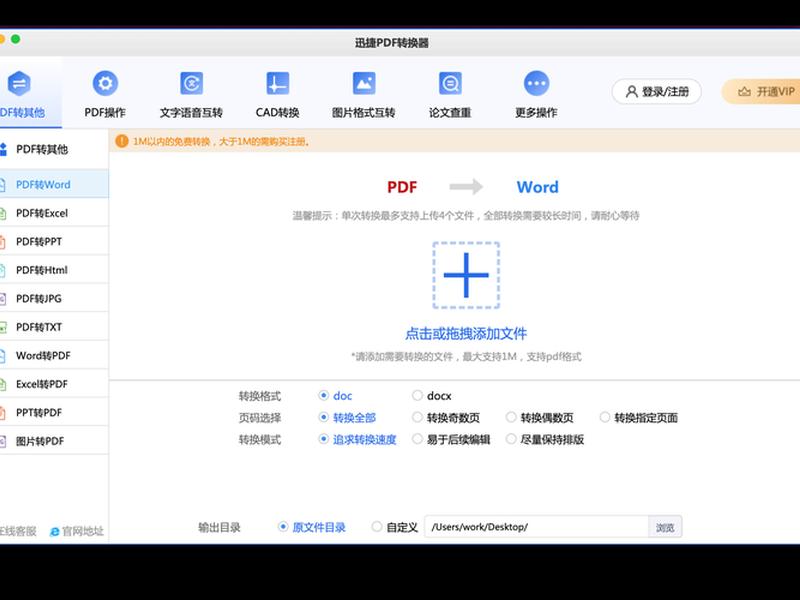This screenshot has height=600, width=800.
Task: Select 尽量保持排版 conversion mode
Action: [511, 439]
